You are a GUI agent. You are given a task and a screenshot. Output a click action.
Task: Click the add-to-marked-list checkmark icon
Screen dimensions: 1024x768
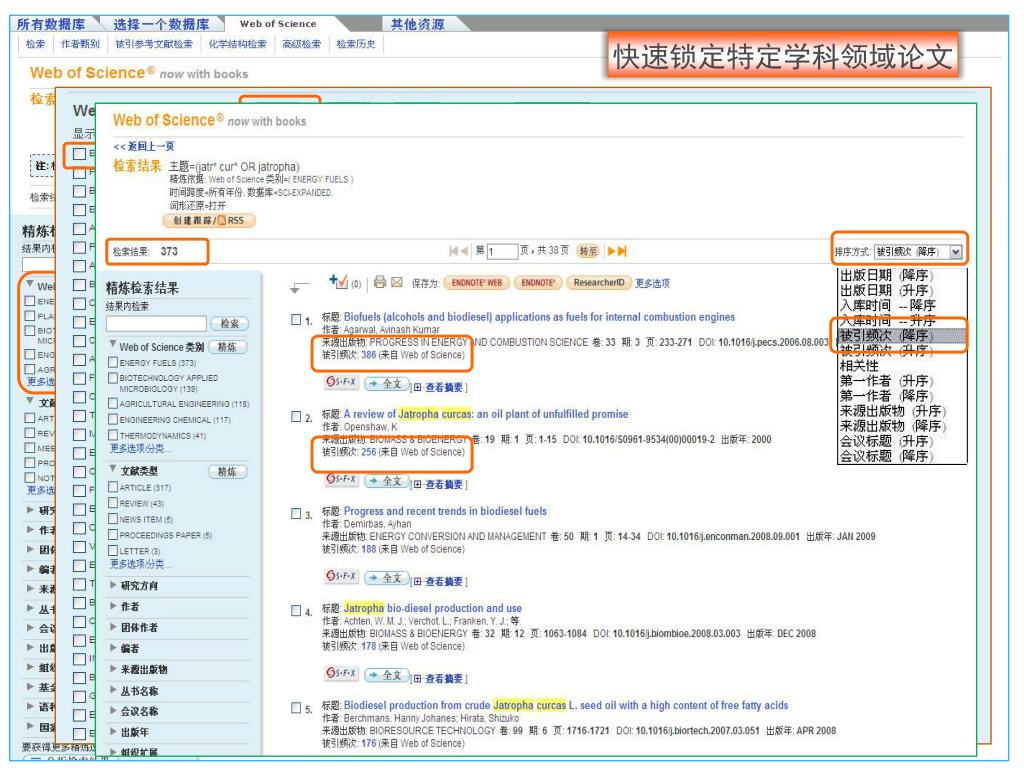point(338,281)
